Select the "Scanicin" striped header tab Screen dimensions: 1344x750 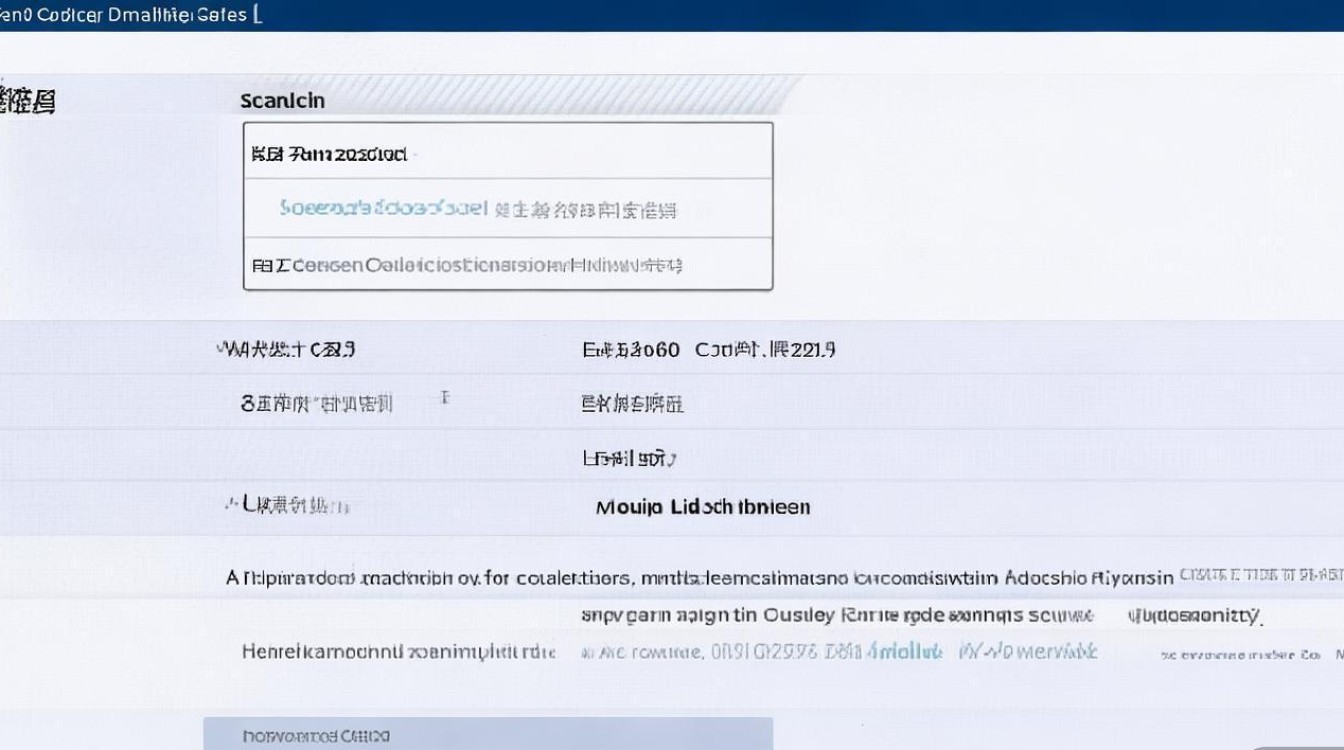pyautogui.click(x=283, y=101)
